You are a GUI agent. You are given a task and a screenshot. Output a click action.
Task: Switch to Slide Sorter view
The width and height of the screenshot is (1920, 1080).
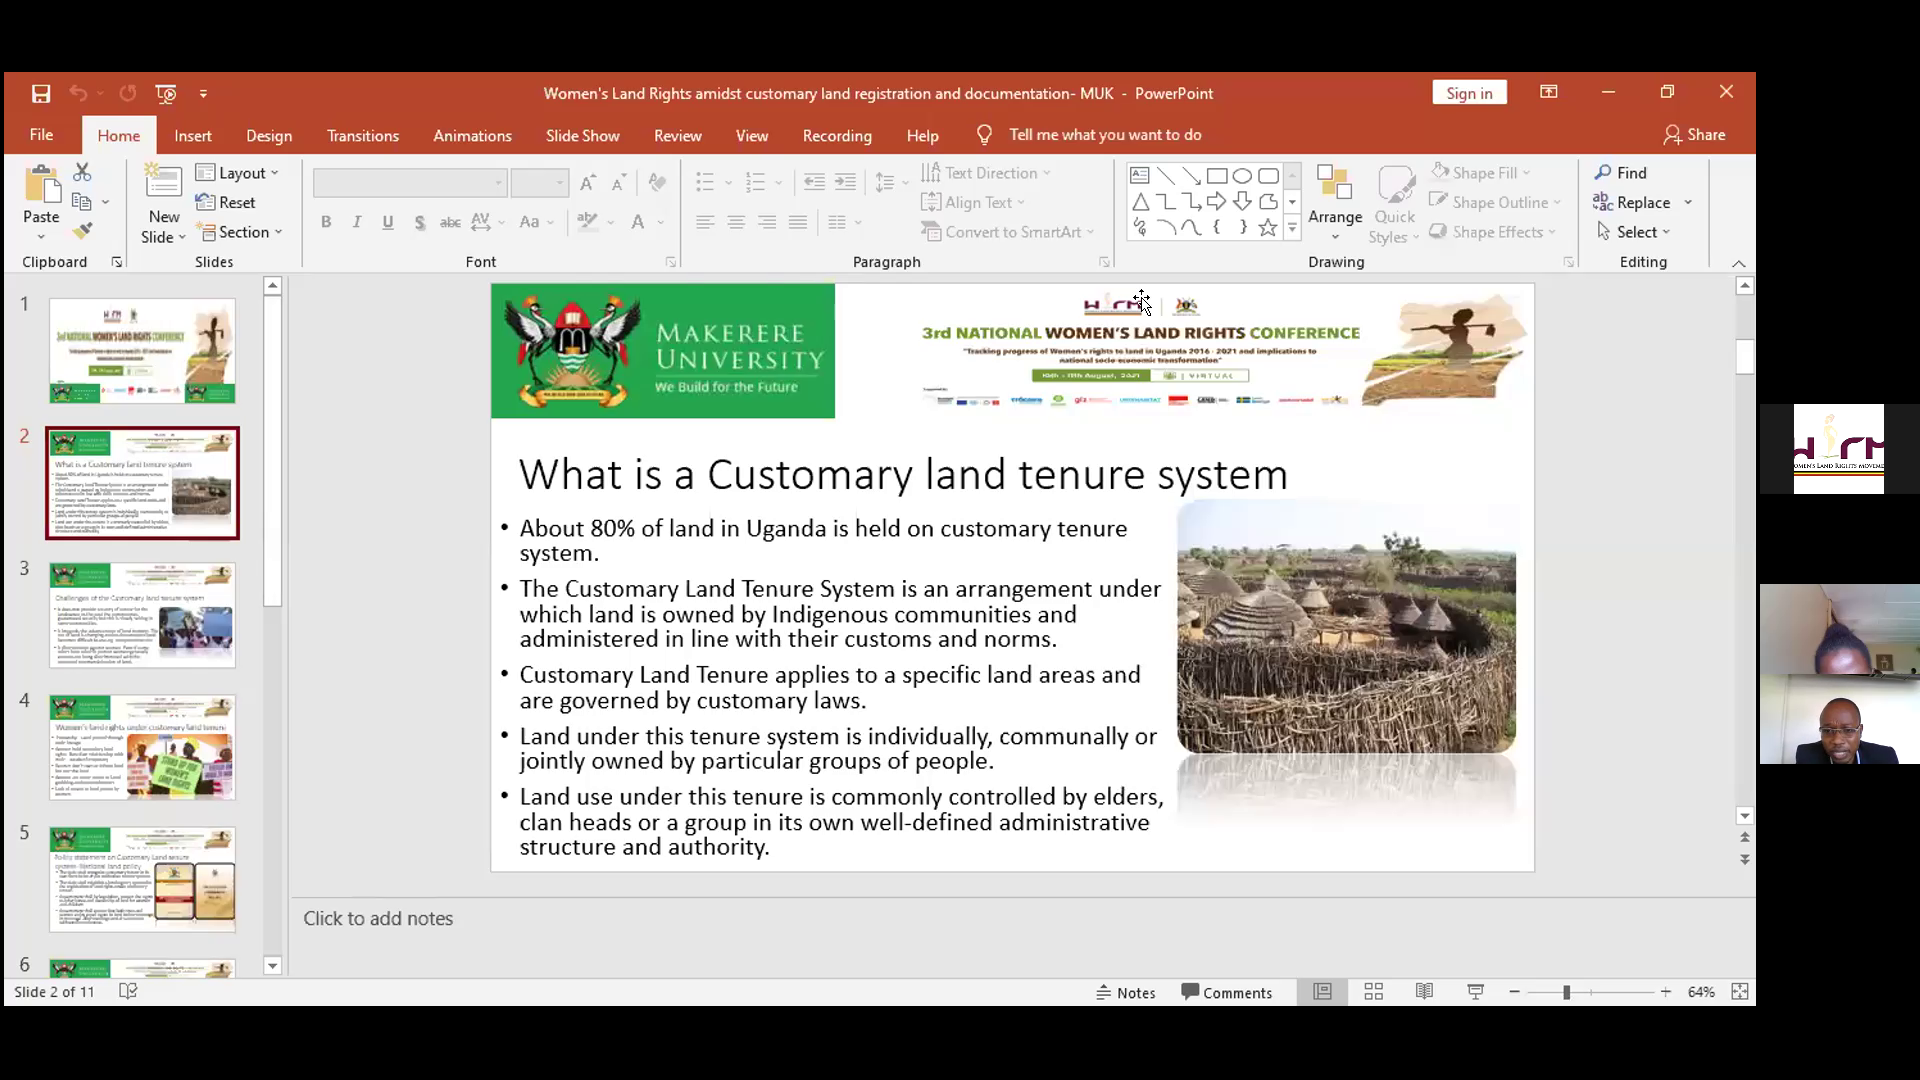click(1374, 992)
